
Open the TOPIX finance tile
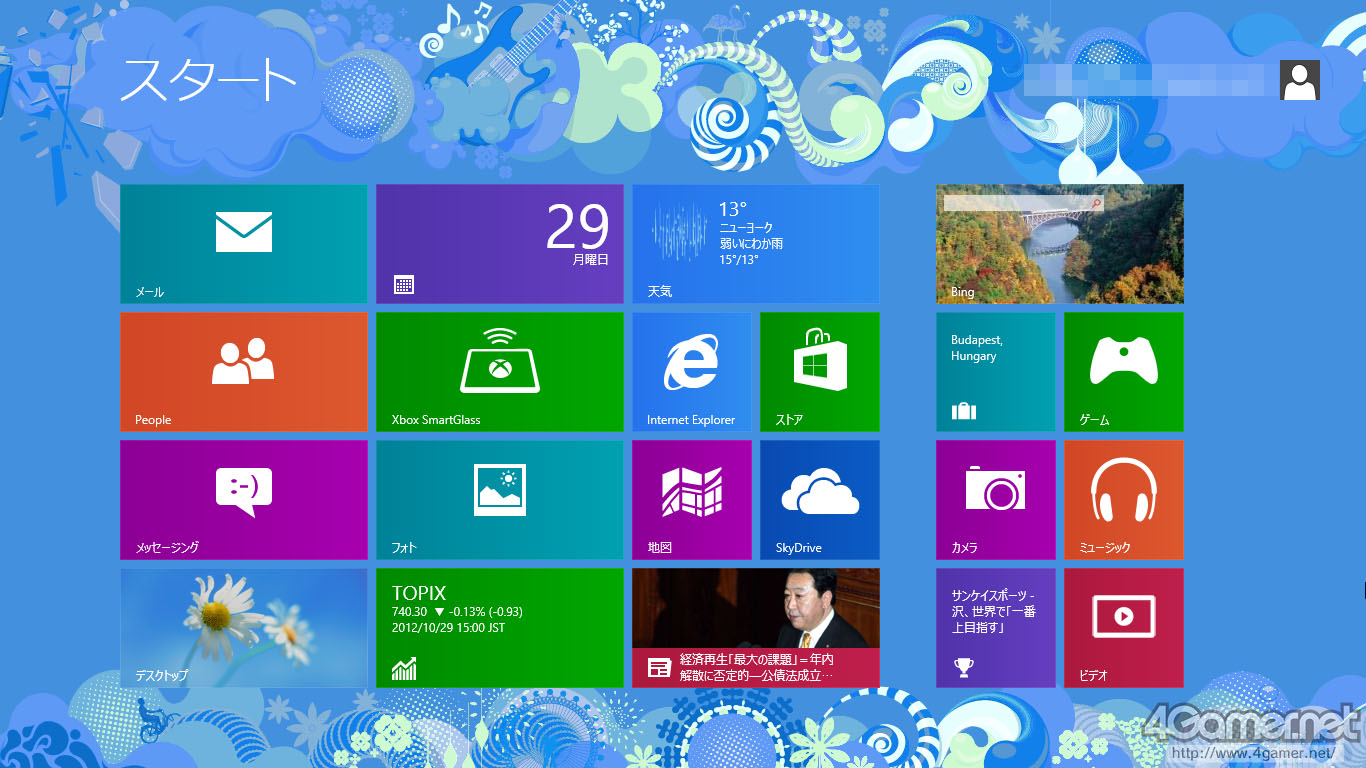500,628
